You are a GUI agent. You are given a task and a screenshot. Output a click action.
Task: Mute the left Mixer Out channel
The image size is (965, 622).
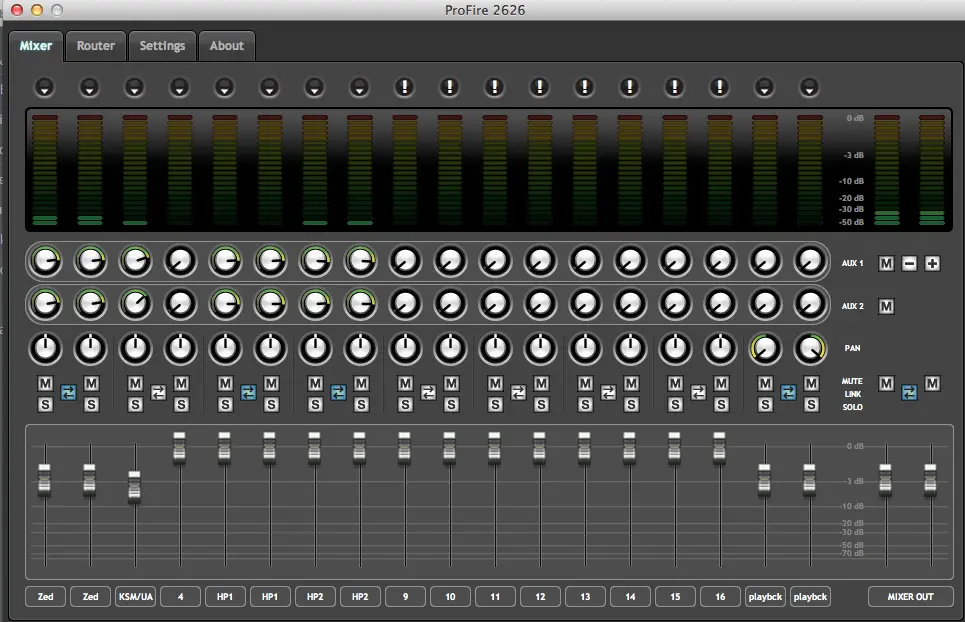point(886,384)
